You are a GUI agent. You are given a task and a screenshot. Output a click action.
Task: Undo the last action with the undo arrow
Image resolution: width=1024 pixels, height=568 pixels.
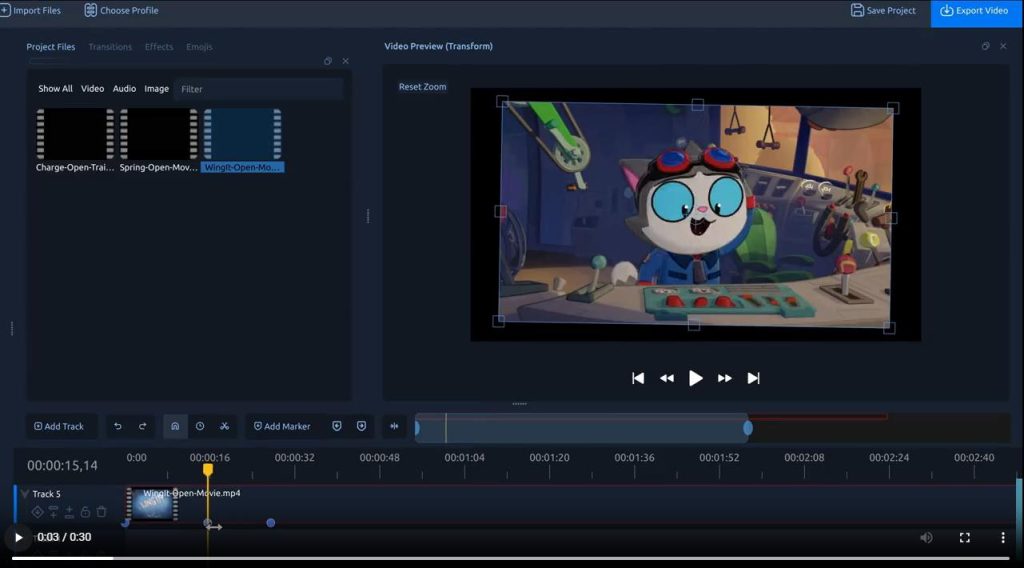point(118,426)
